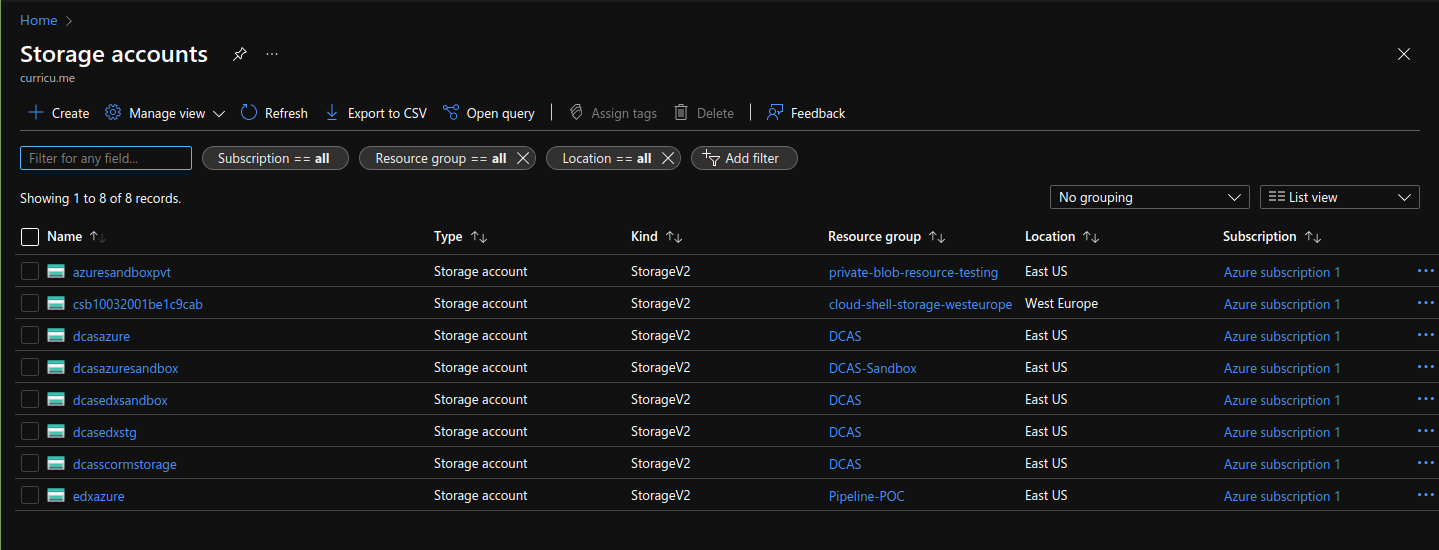Open the Manage view menu
1439x550 pixels.
(165, 113)
